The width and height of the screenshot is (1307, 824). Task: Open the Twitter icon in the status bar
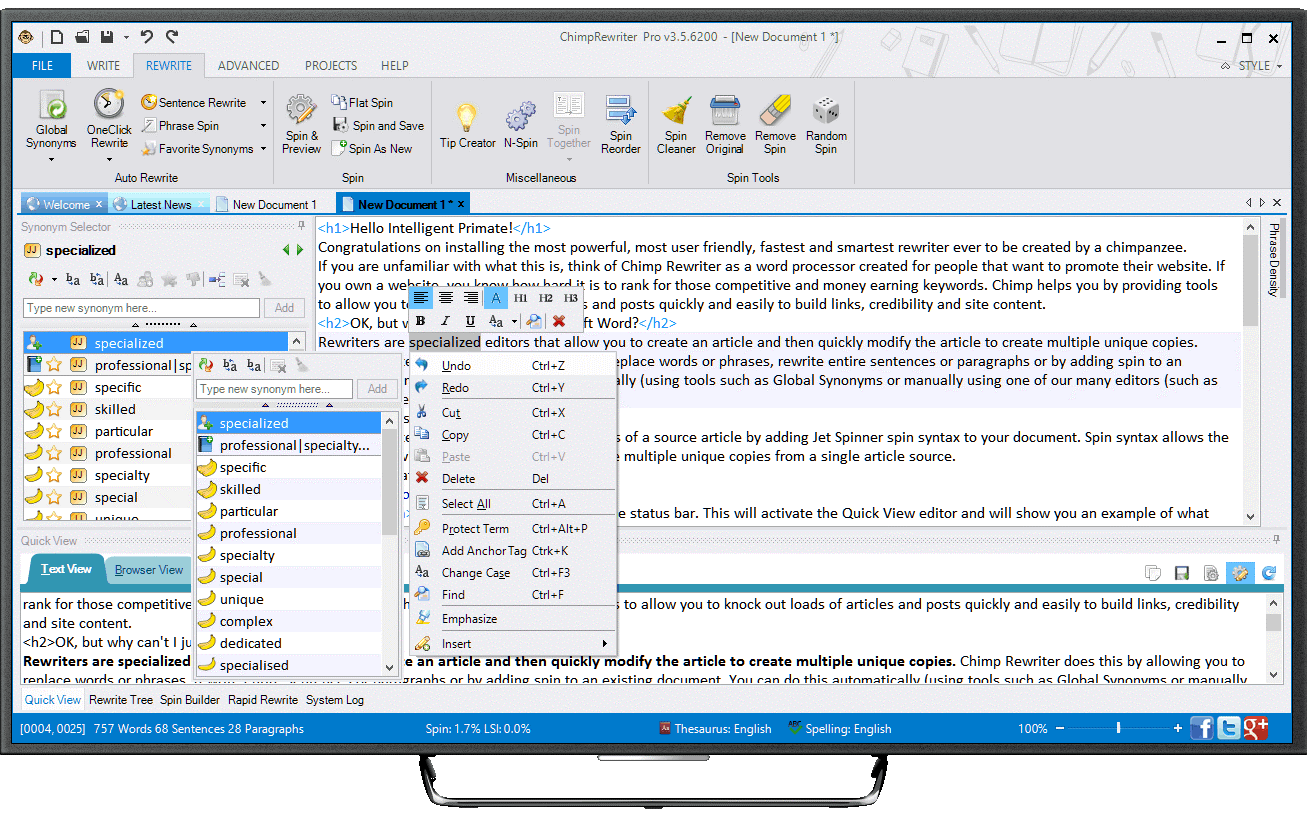point(1229,728)
